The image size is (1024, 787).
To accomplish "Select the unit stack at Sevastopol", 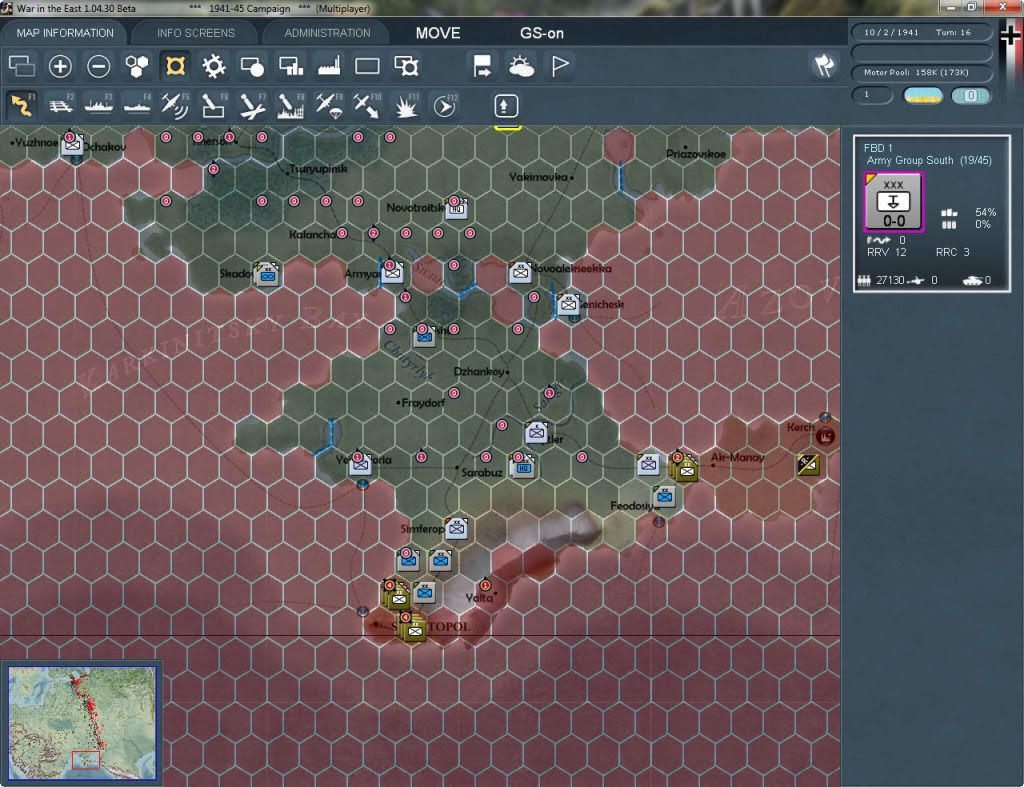I will coord(413,628).
